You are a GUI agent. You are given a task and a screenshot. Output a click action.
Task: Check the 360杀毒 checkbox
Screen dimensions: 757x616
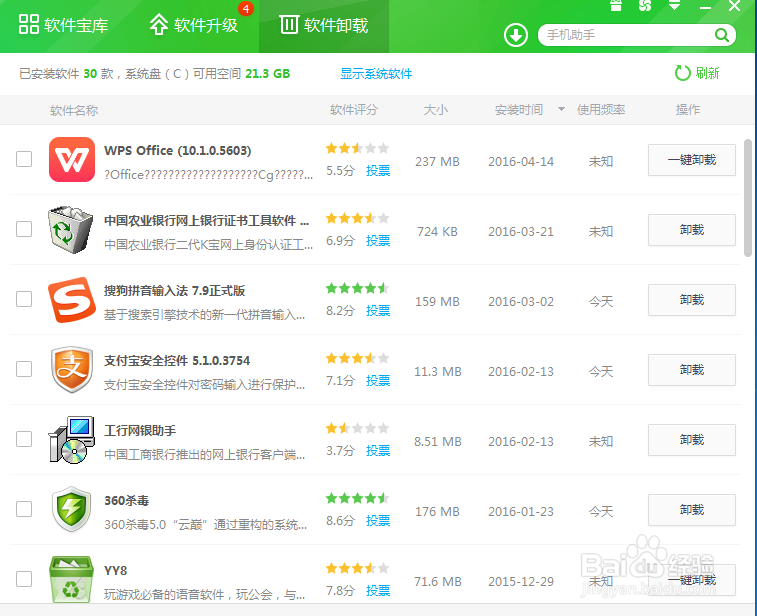tap(24, 509)
